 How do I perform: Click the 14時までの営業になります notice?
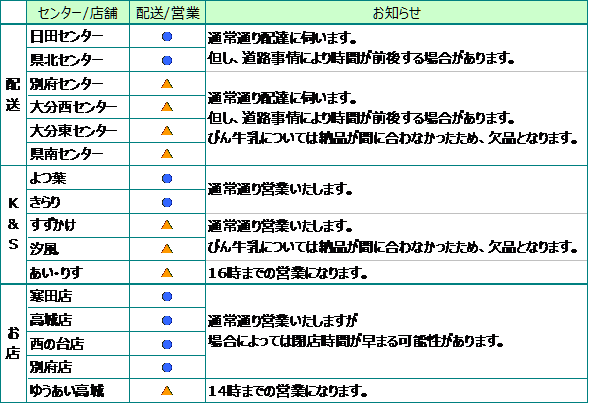(x=287, y=391)
